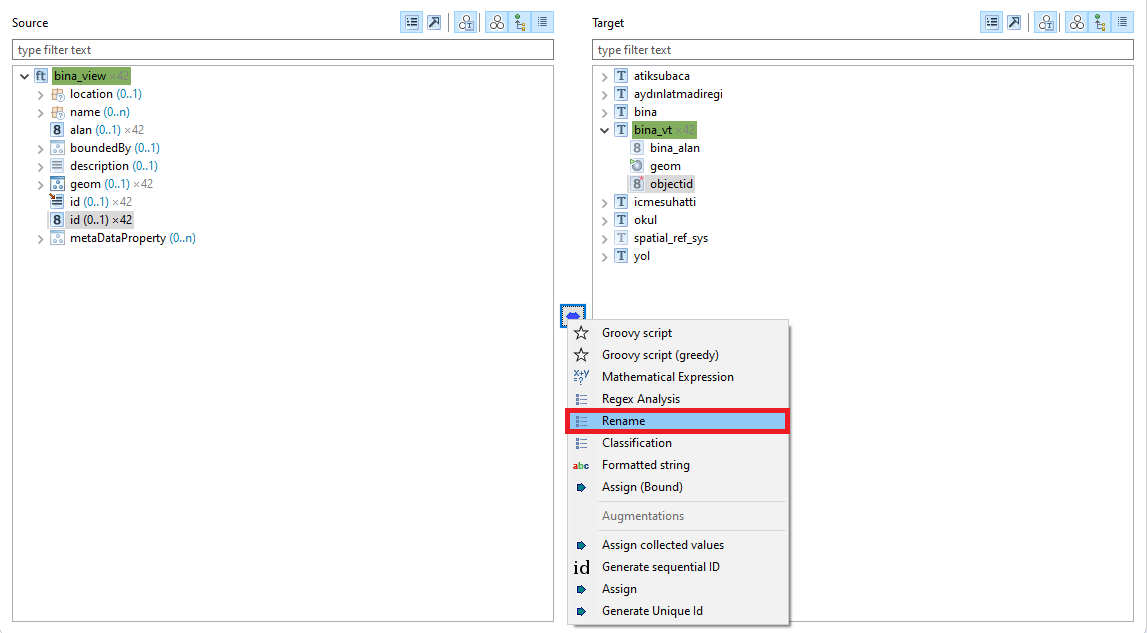
Task: Click the blue mapping arrow button between panels
Action: pos(573,315)
